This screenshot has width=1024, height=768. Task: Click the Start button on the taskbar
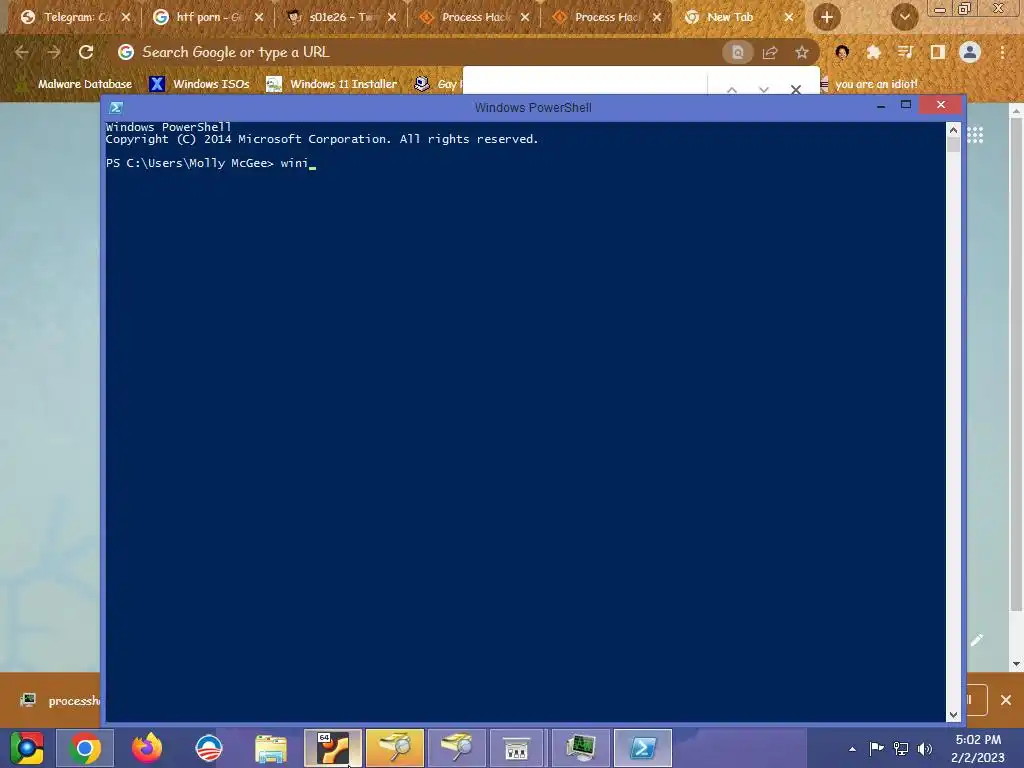point(27,748)
